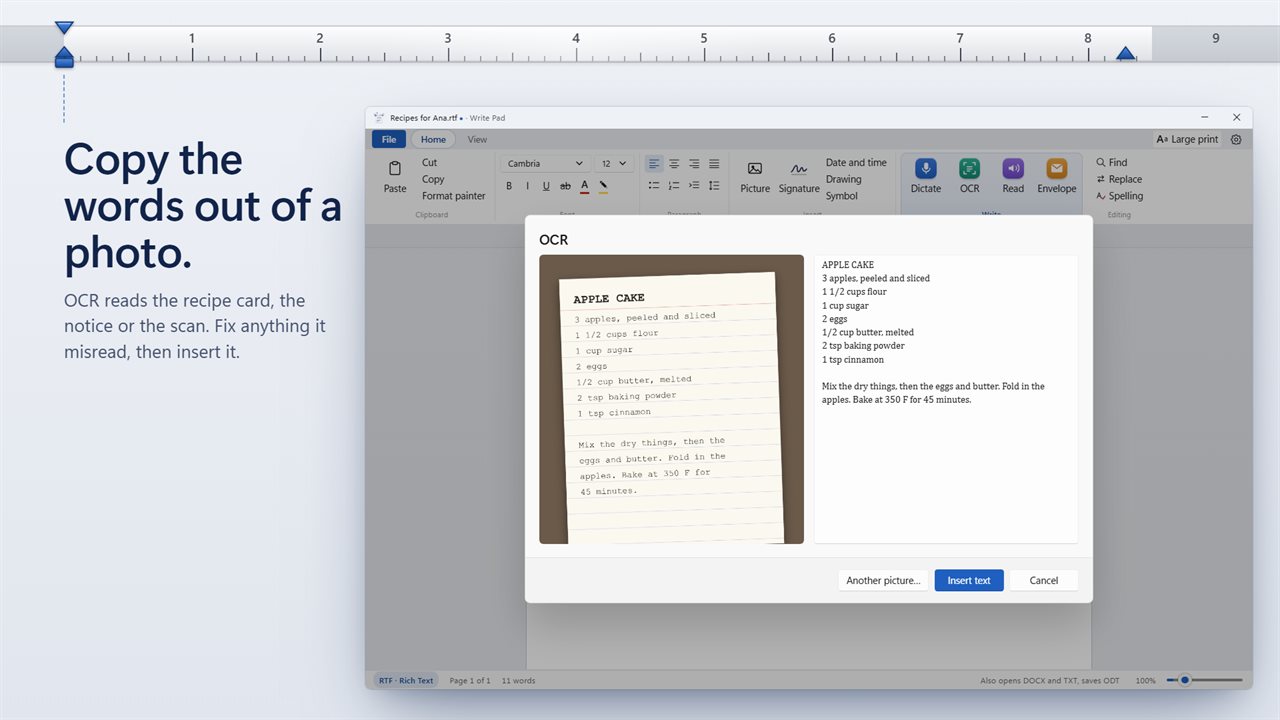Open the OCR tool in ribbon
This screenshot has width=1280, height=720.
[x=970, y=177]
